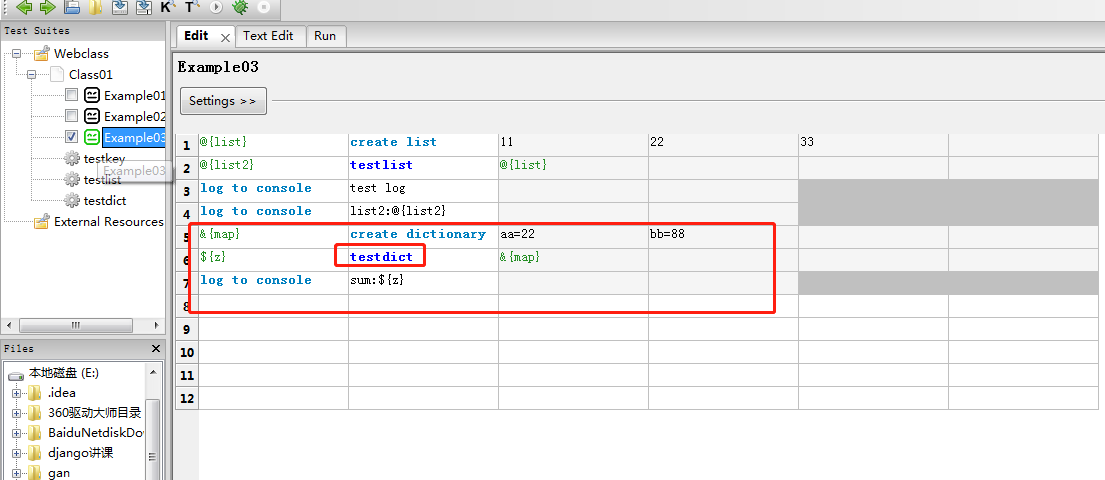Screen dimensions: 1105x480
Task: Click the Example01 robot face icon
Action: [92, 94]
